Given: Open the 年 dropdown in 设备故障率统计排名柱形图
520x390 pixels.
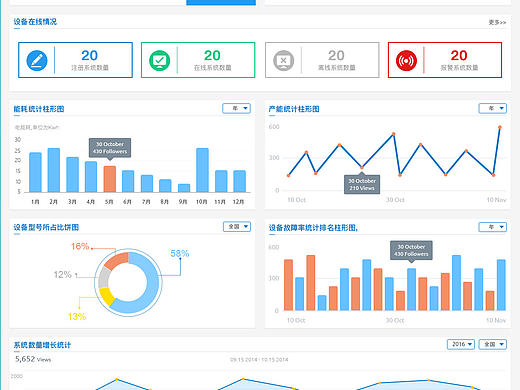Looking at the screenshot, I should click(493, 227).
